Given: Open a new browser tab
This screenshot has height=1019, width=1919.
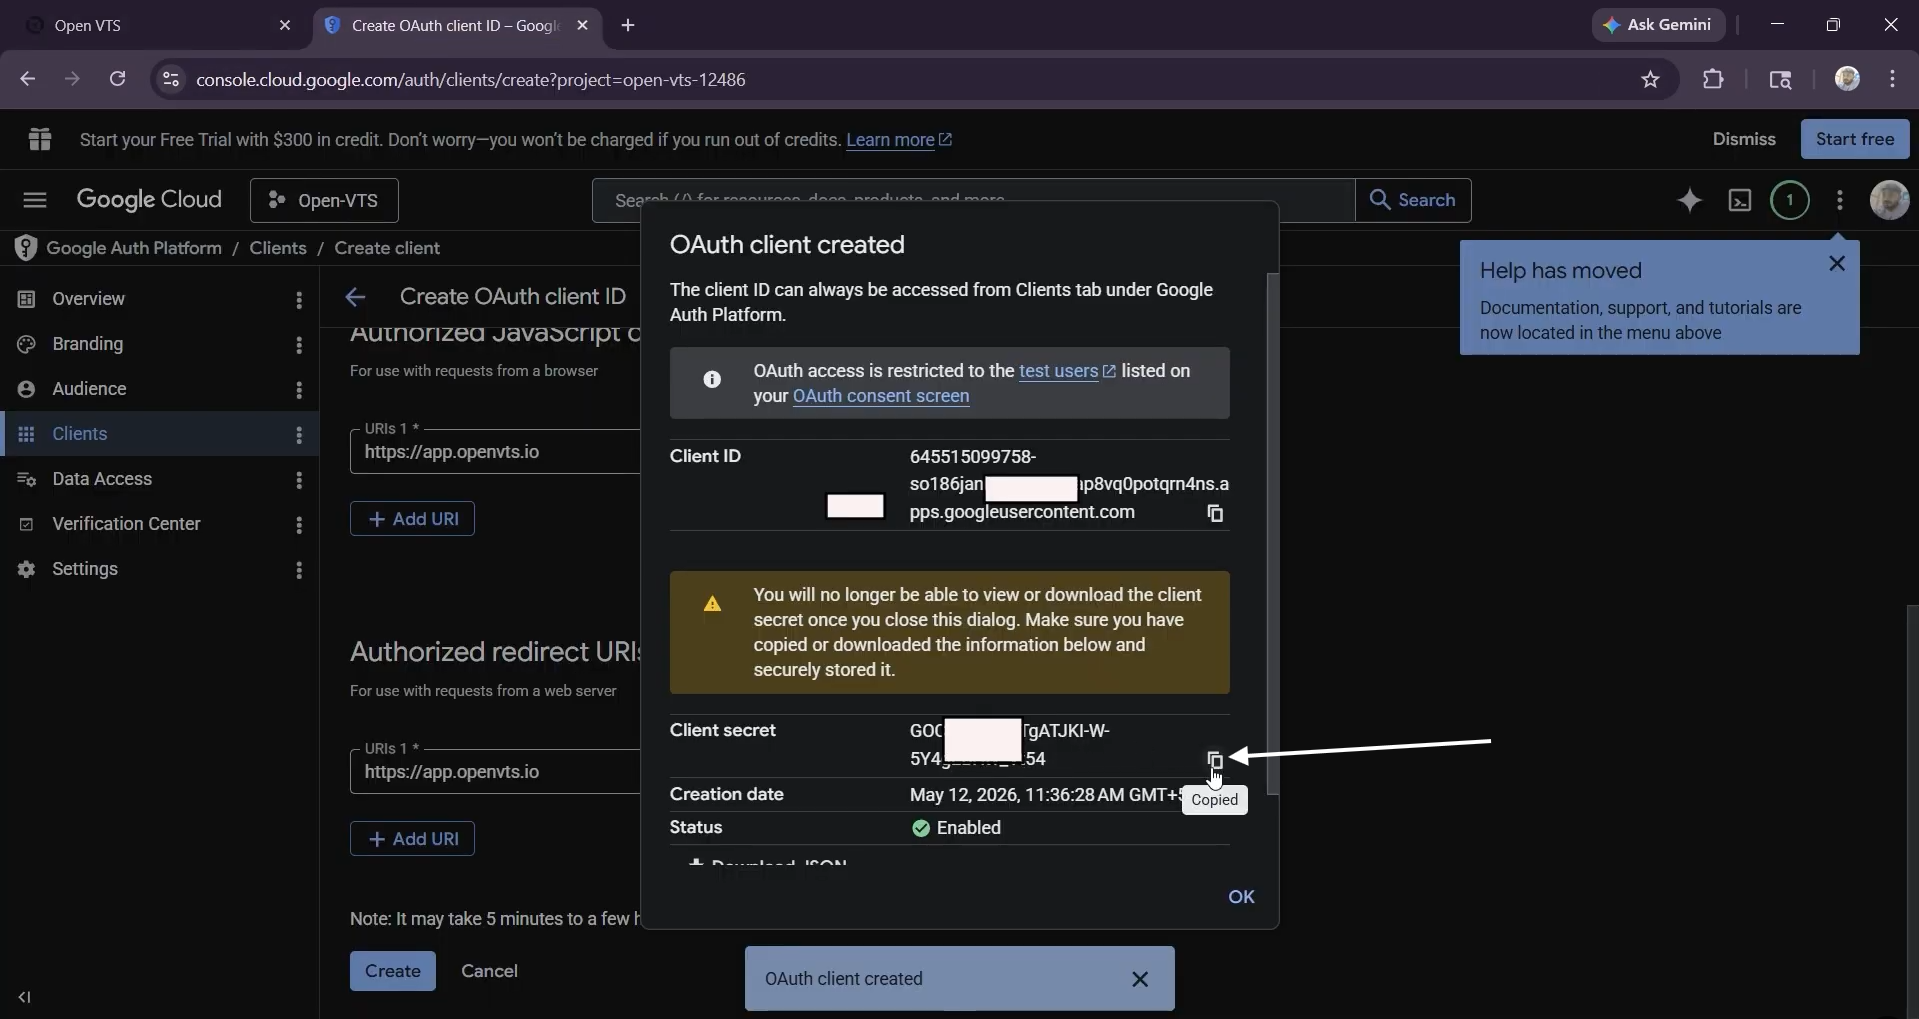Looking at the screenshot, I should click(628, 26).
